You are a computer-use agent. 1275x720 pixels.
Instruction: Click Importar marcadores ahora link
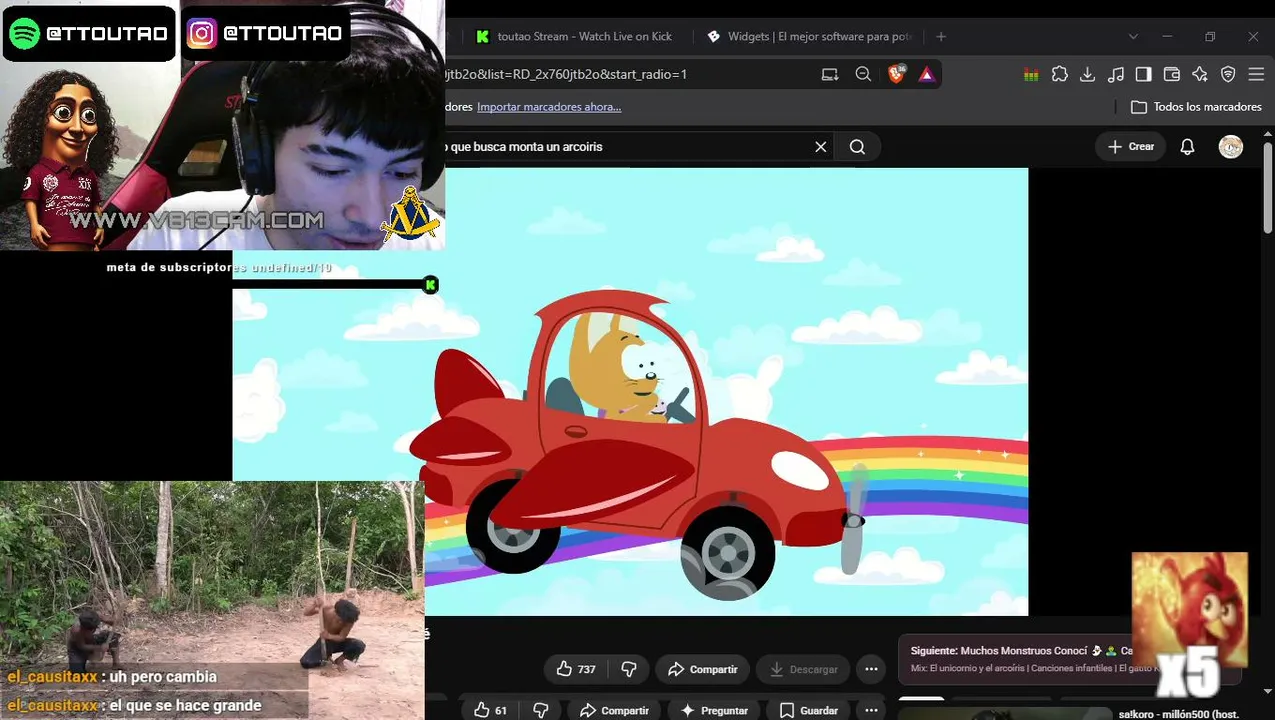[549, 107]
